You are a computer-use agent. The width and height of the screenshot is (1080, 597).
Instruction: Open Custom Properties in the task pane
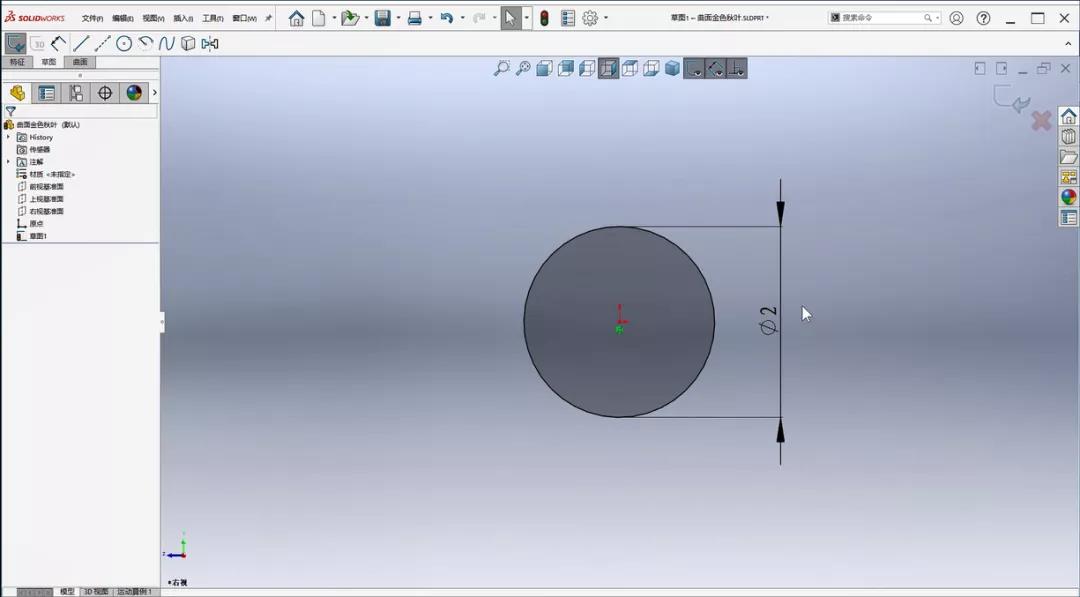pyautogui.click(x=1068, y=218)
